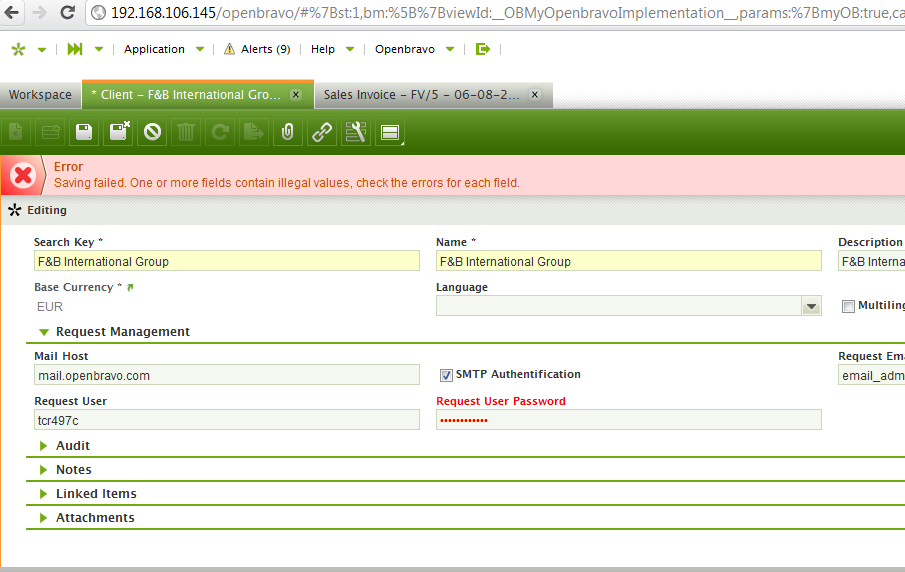This screenshot has height=572, width=905.
Task: Open the dropdown next to the asterisk logo
Action: coord(42,50)
